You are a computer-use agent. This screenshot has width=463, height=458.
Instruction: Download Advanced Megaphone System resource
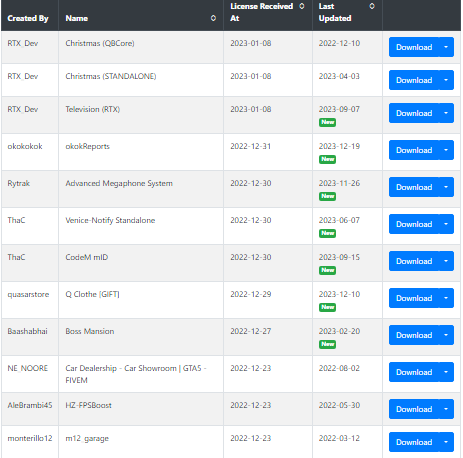pos(414,187)
